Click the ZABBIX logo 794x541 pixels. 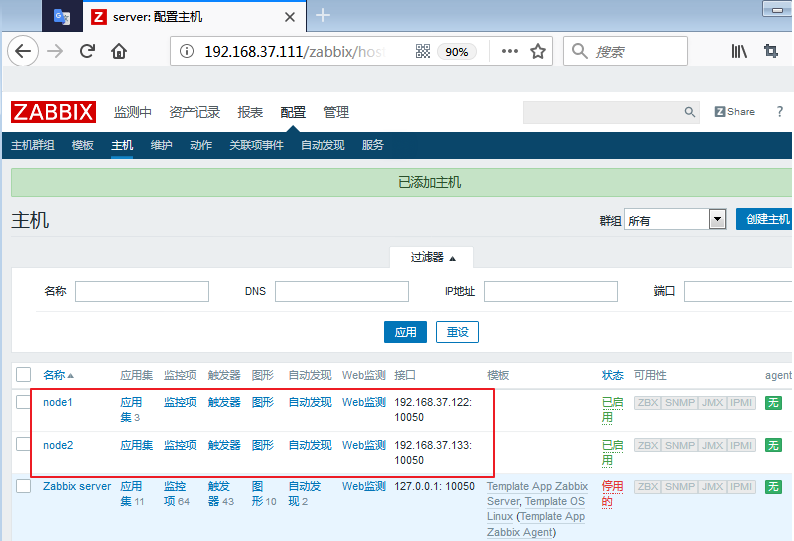click(x=53, y=112)
